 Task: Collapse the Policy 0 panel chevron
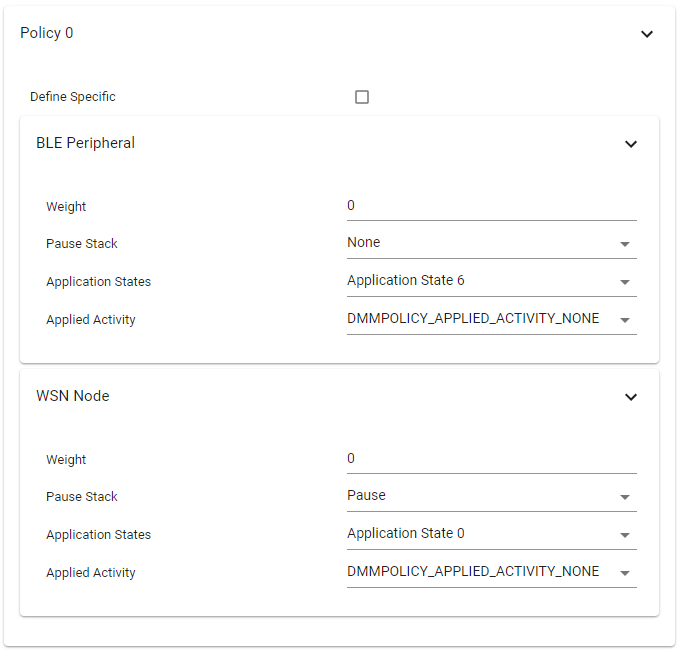pos(647,34)
